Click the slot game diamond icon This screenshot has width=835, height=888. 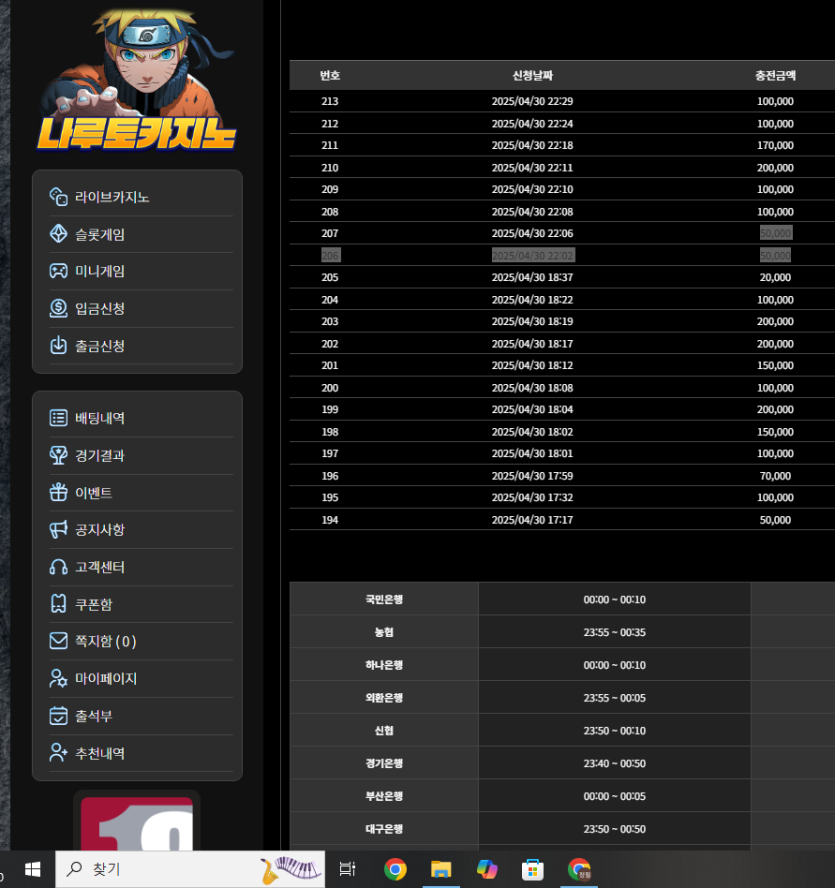58,234
